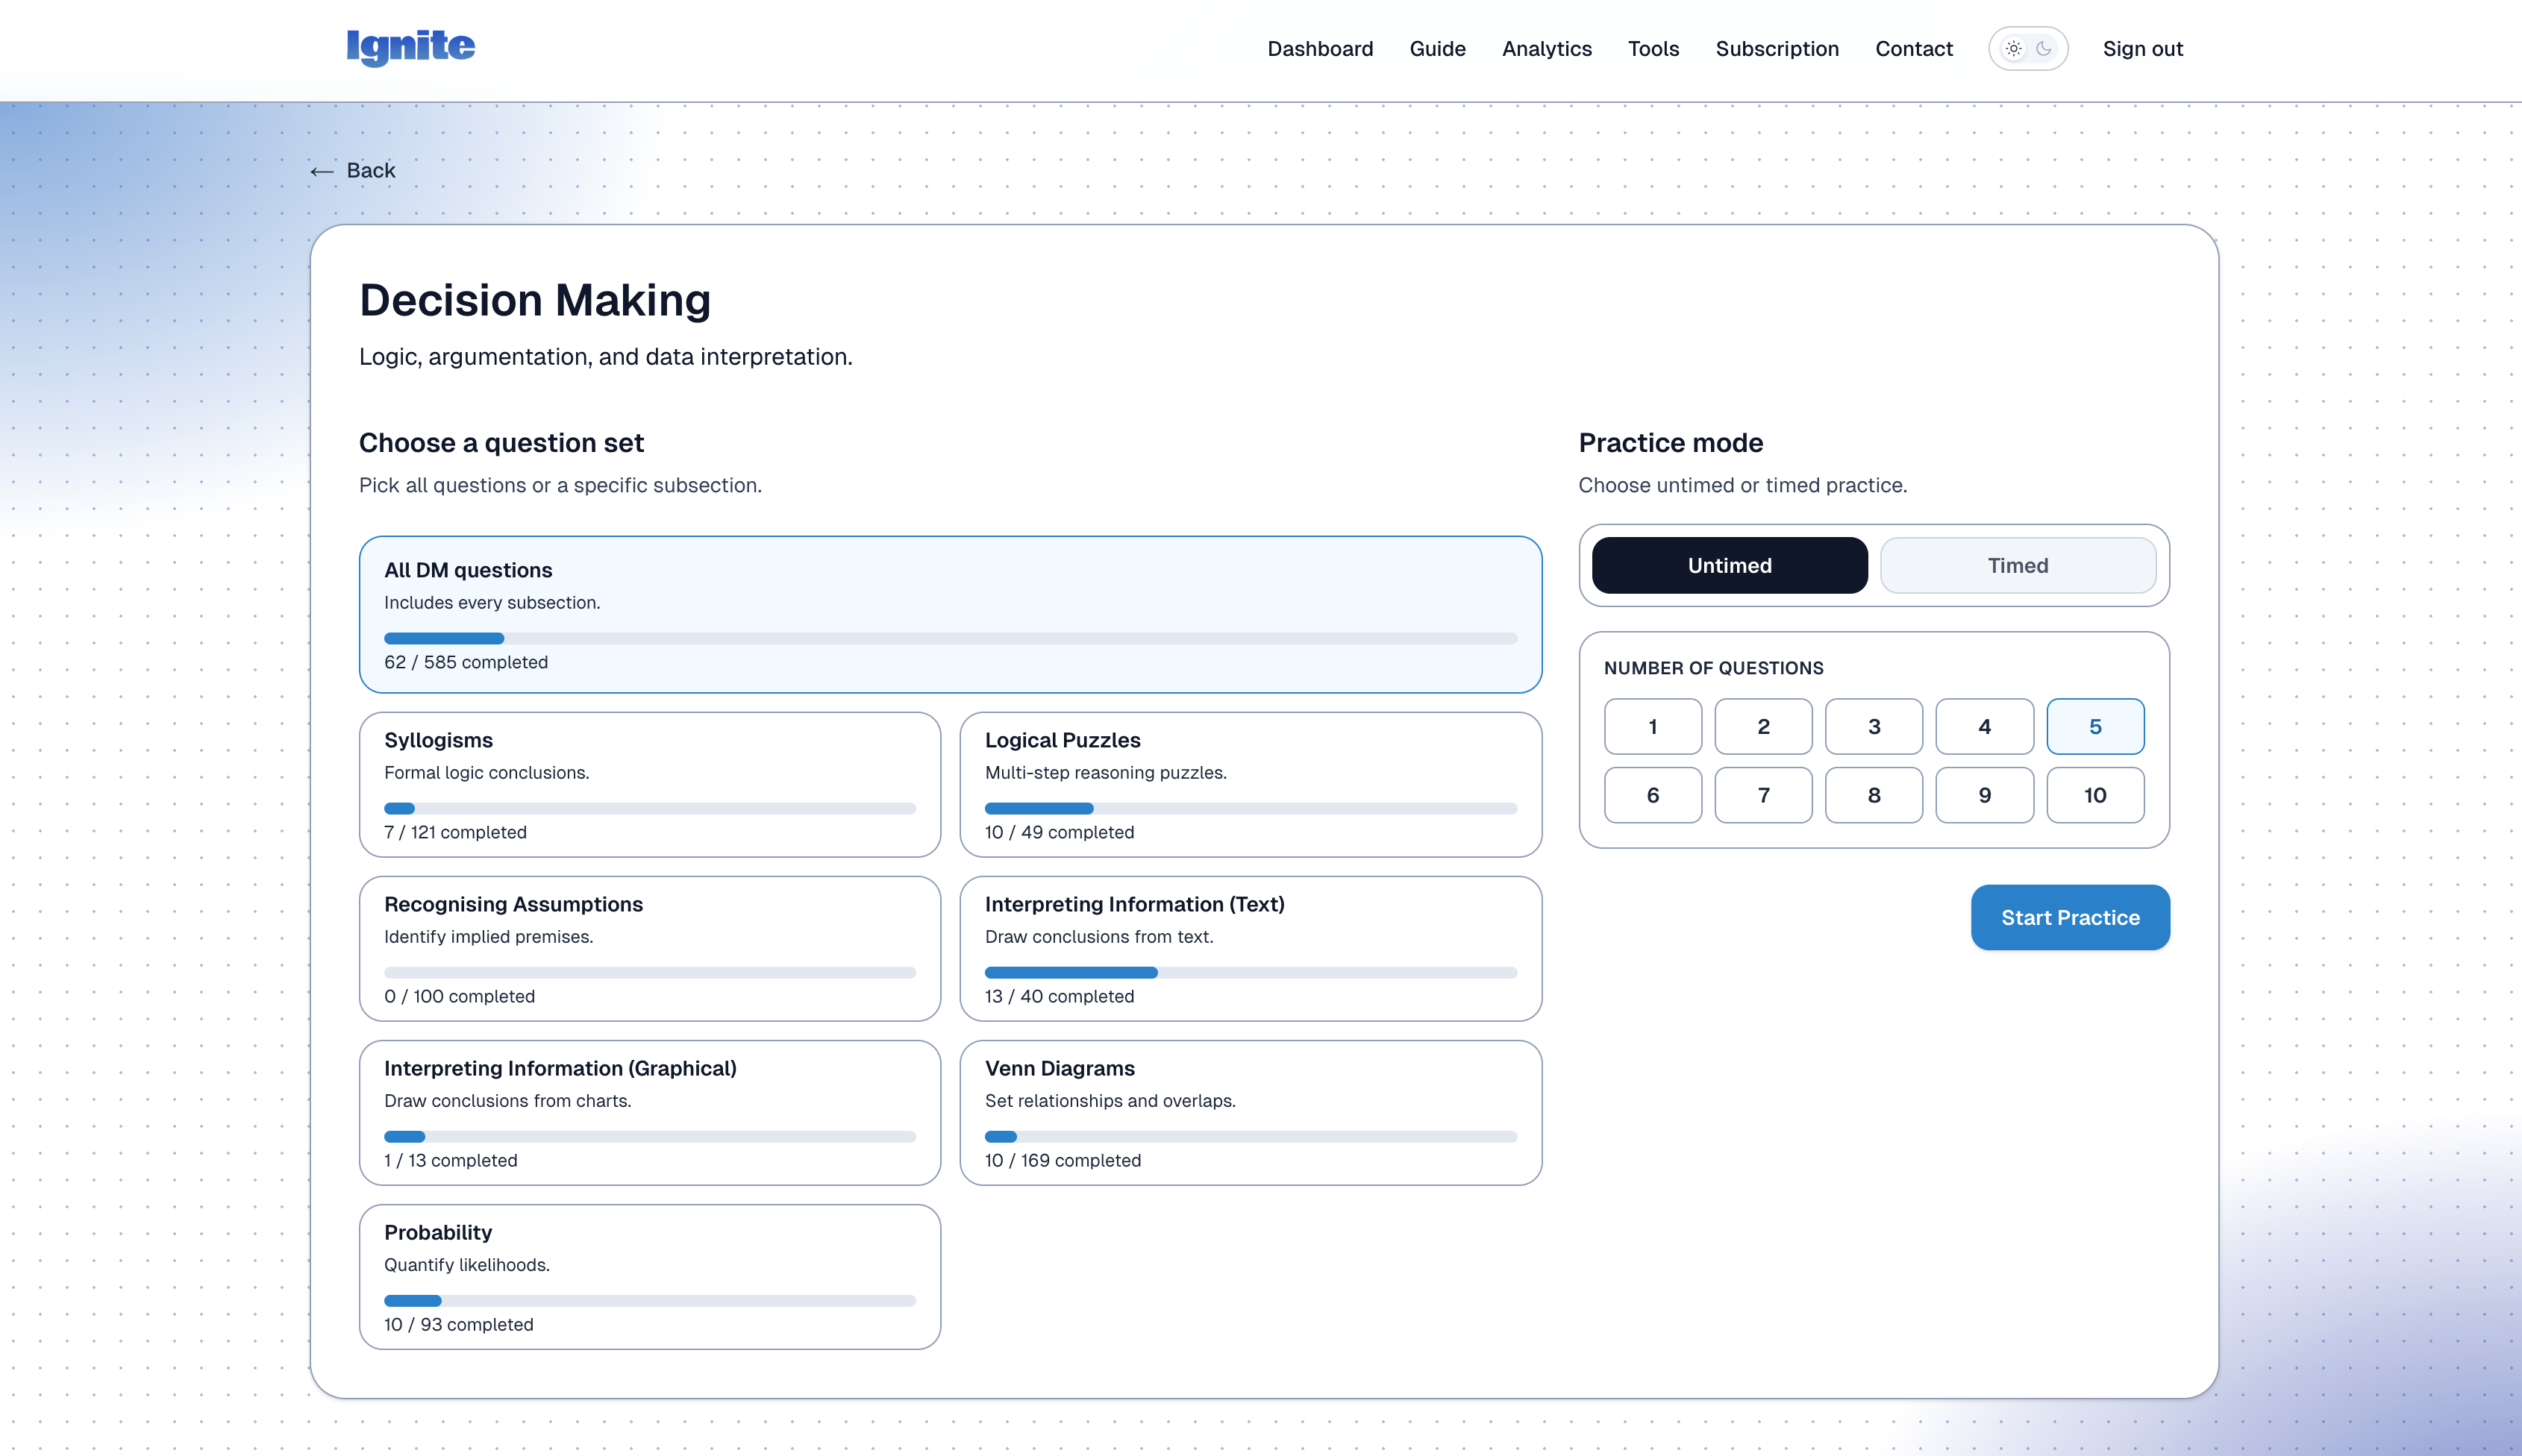Image resolution: width=2522 pixels, height=1456 pixels.
Task: Sign out of the account
Action: [2142, 48]
